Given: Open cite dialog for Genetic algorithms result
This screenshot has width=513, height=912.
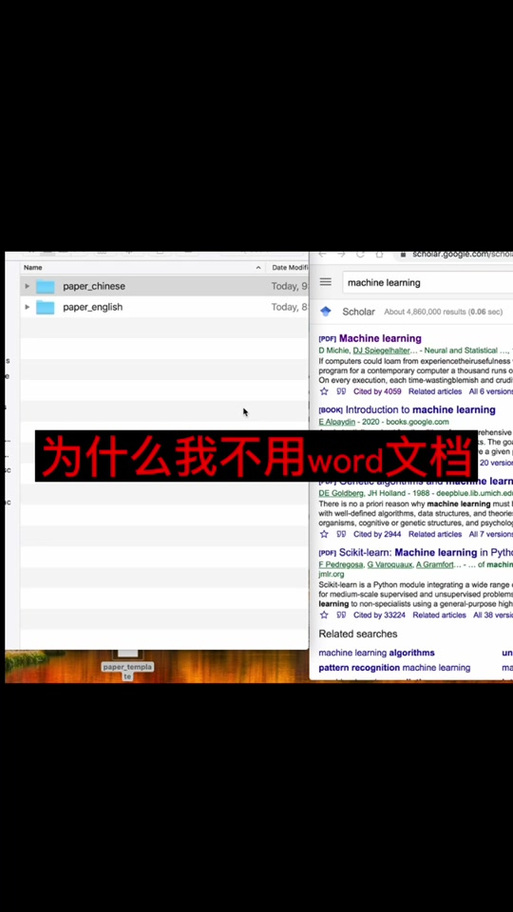Looking at the screenshot, I should tap(341, 534).
